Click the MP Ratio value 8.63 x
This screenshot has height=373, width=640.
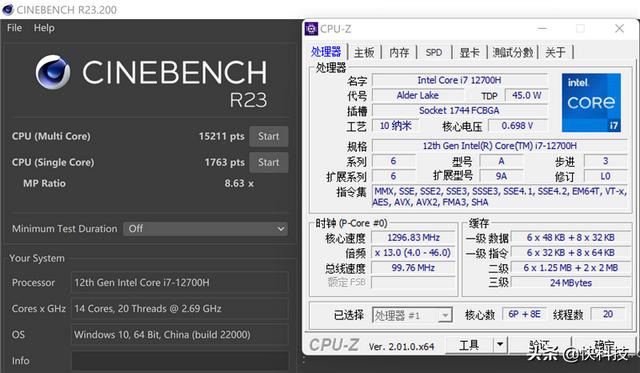tap(239, 184)
